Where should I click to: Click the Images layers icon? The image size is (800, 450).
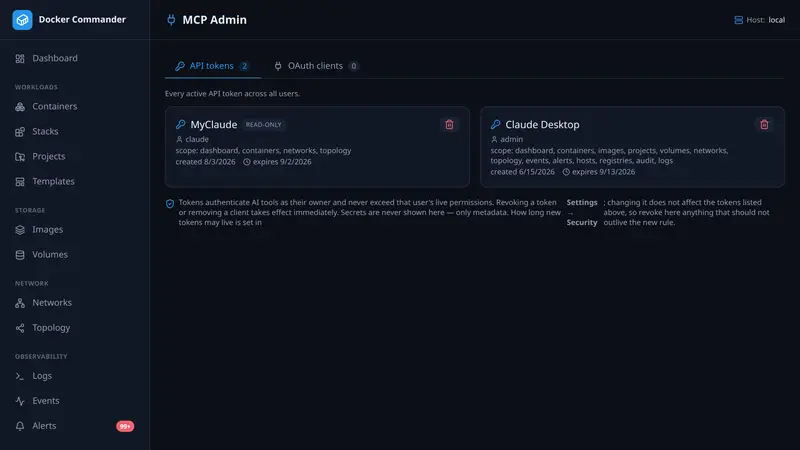[20, 230]
